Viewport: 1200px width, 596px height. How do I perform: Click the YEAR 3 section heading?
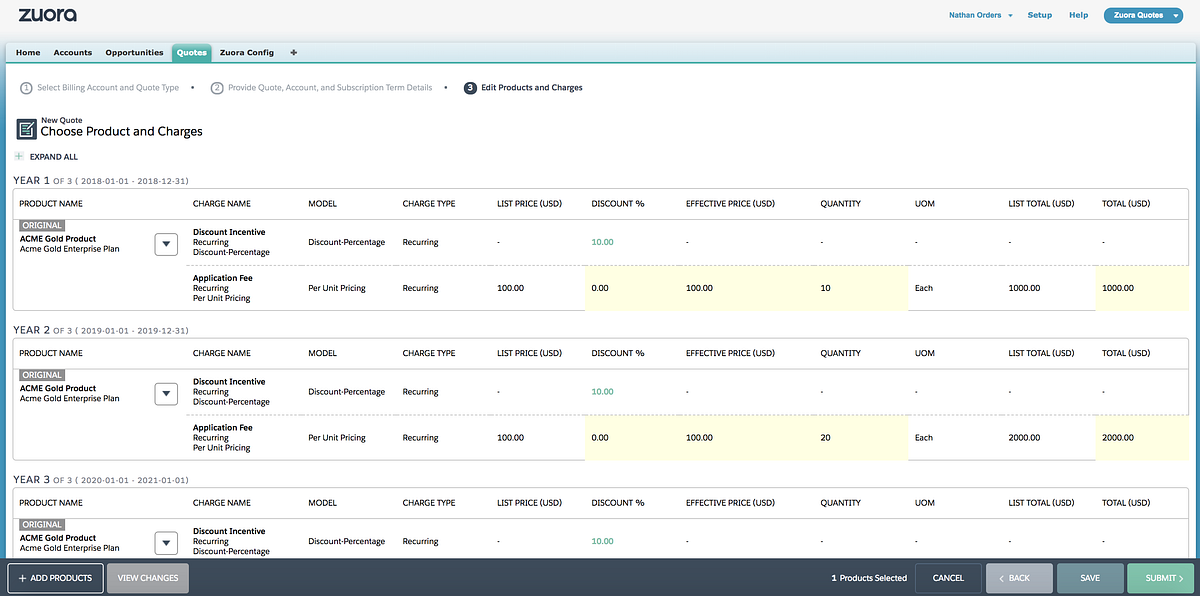coord(101,480)
